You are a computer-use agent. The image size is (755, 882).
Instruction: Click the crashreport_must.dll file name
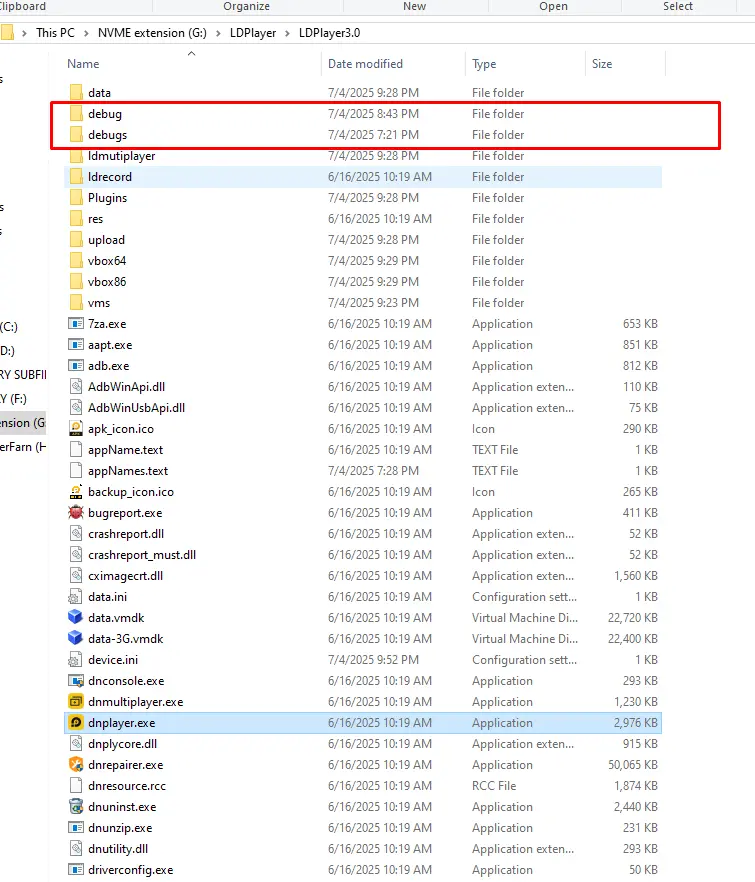click(x=142, y=555)
